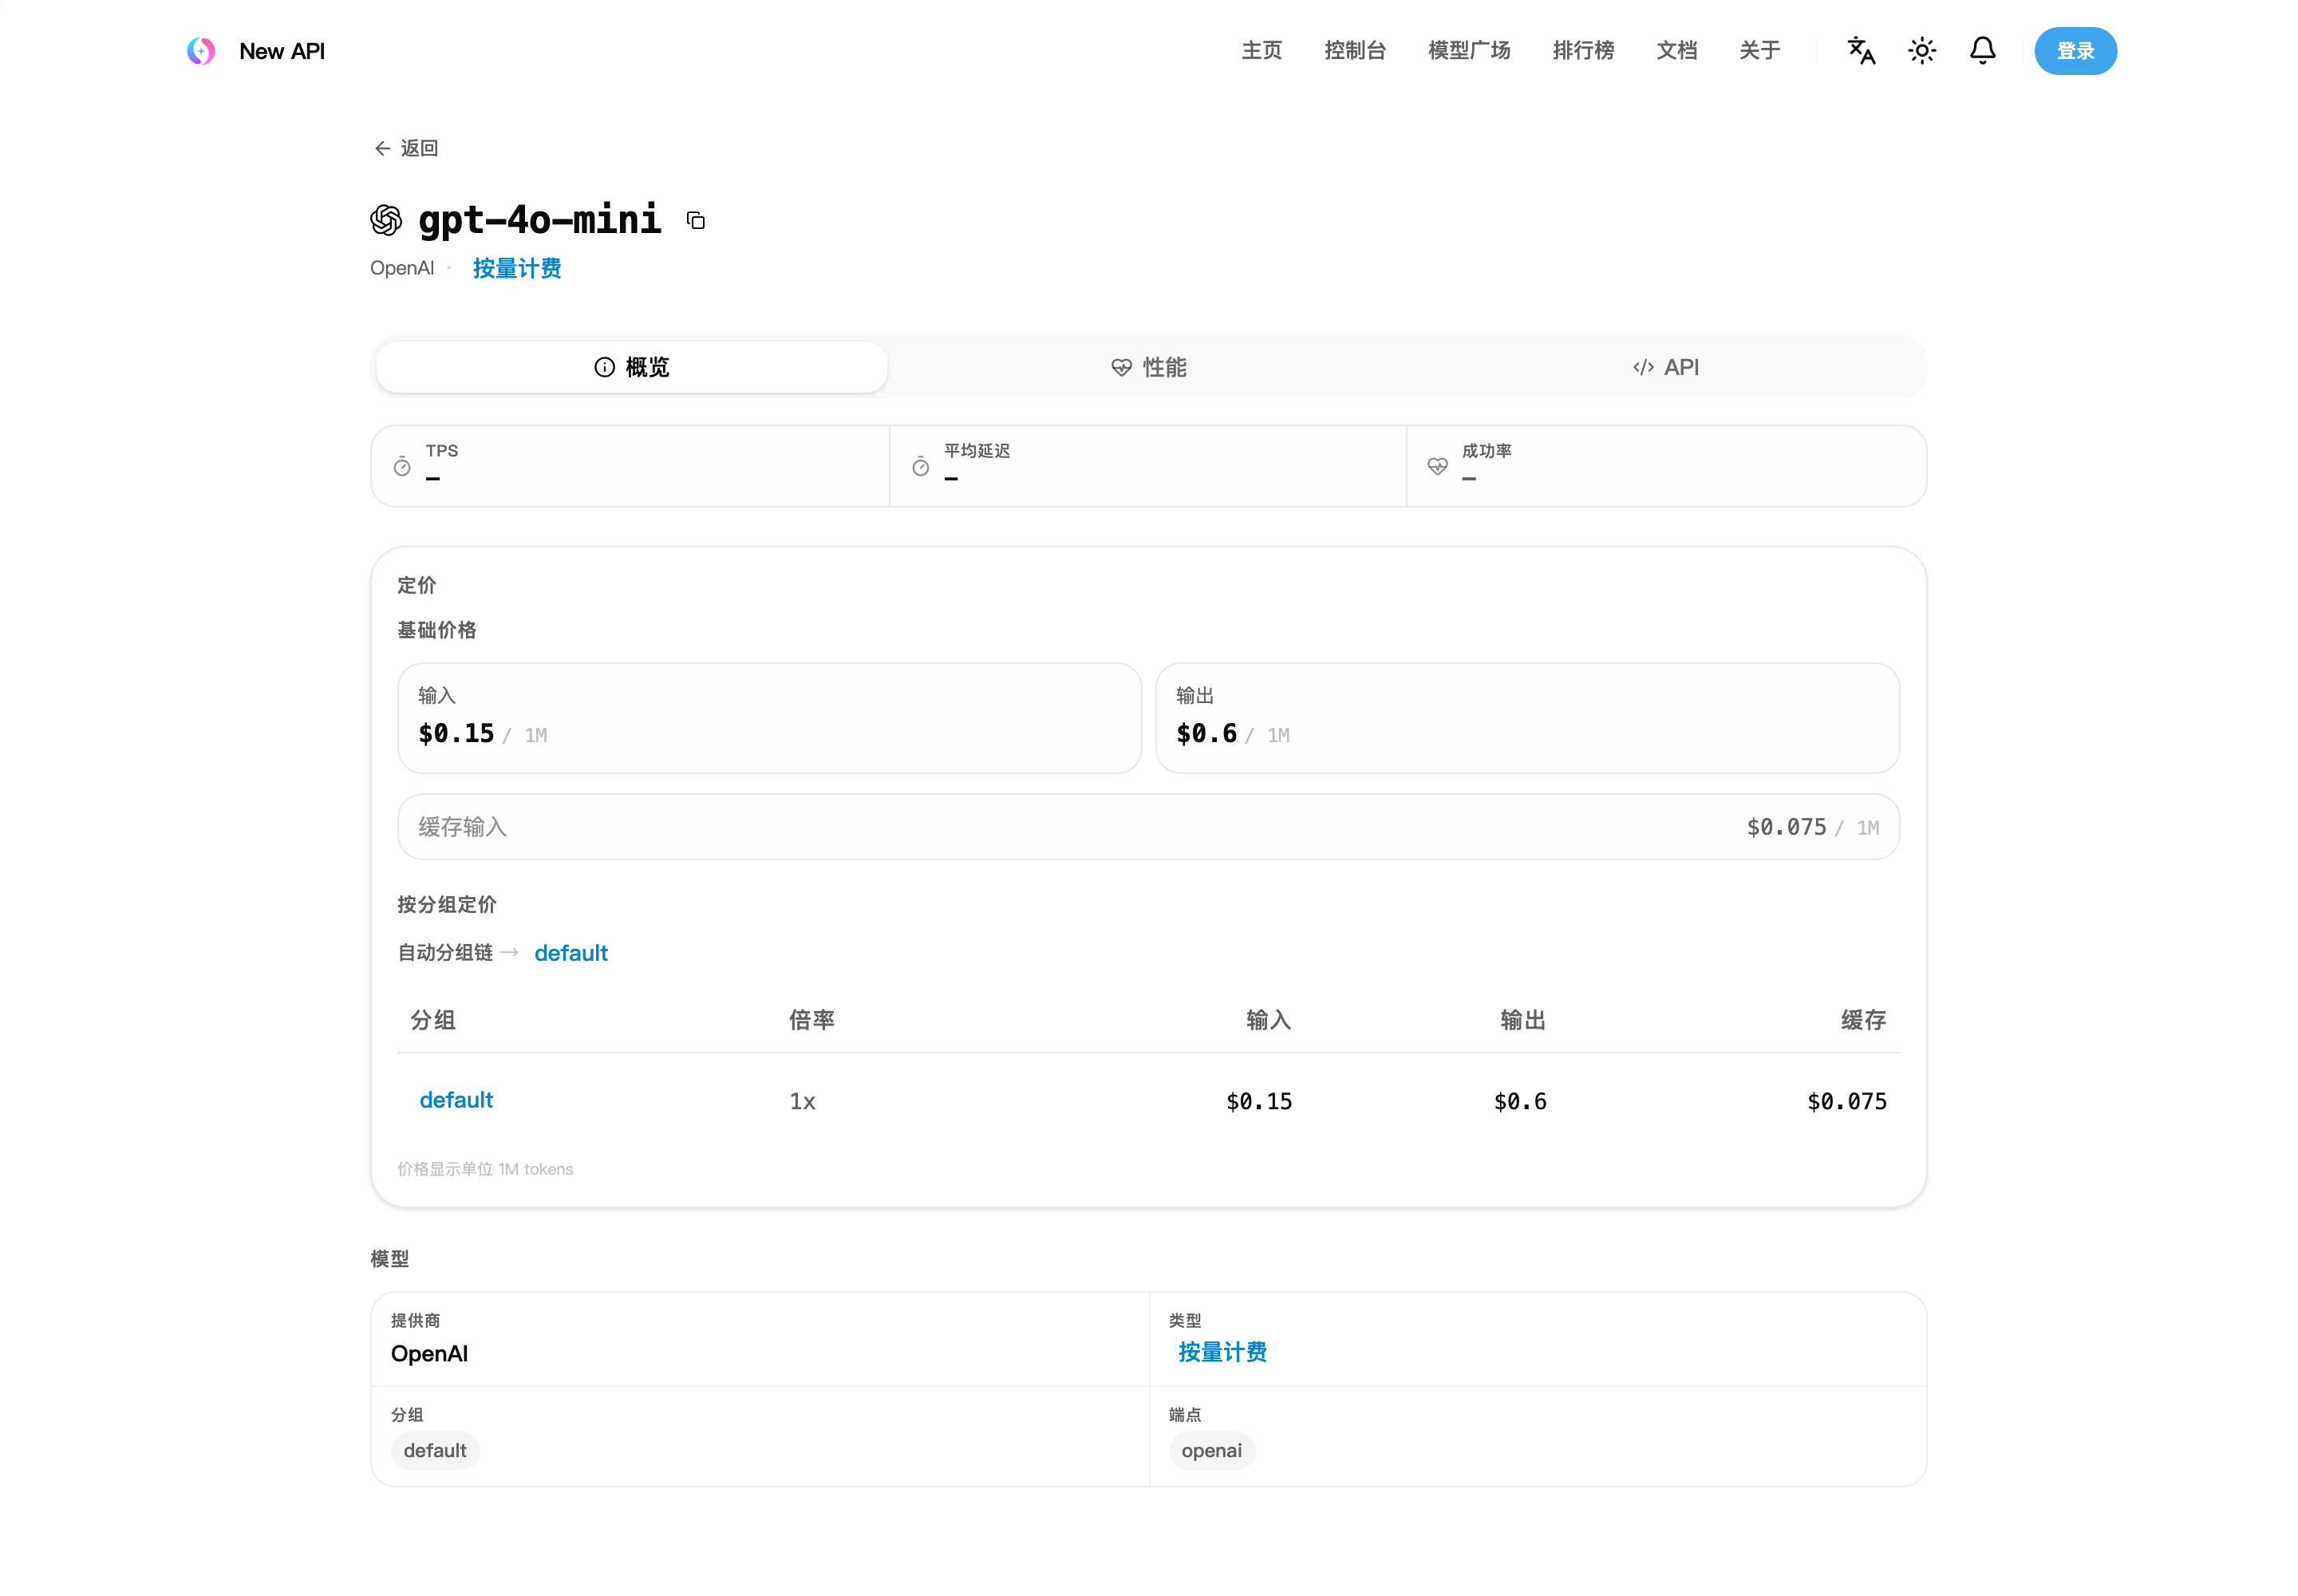
Task: Click the 平均延迟 timer icon
Action: pos(921,467)
